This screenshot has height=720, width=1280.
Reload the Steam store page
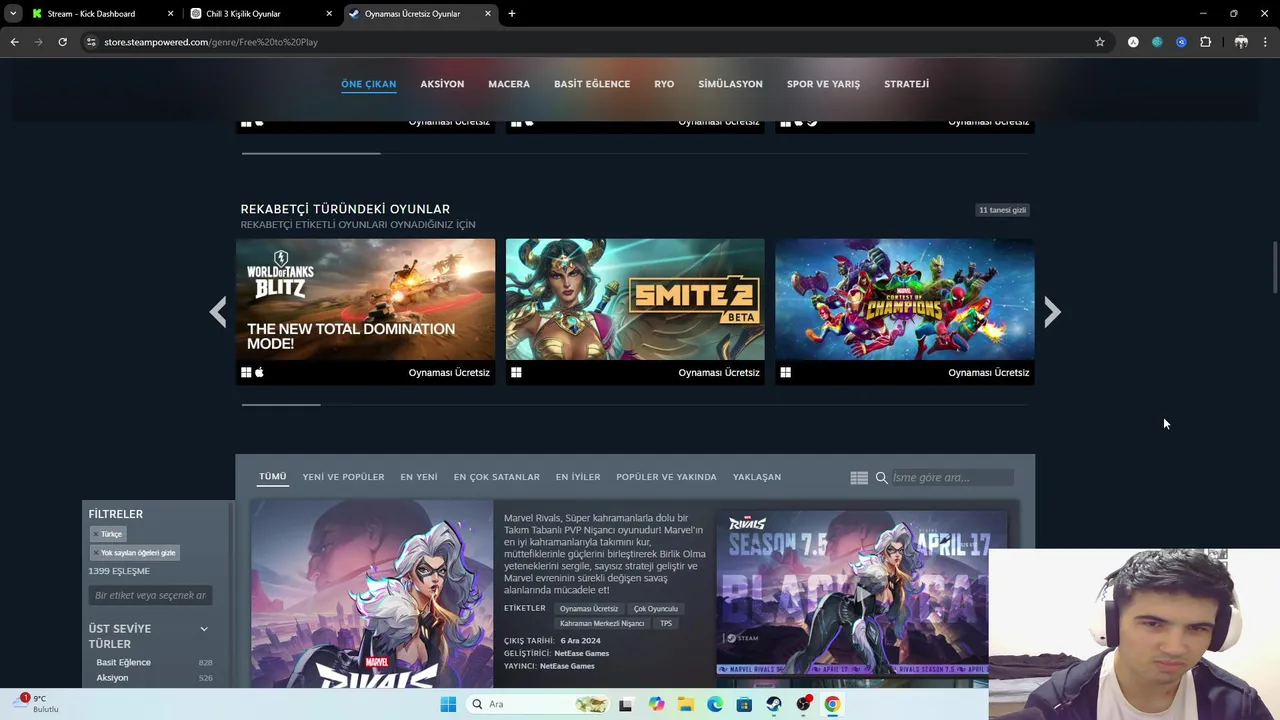point(62,42)
